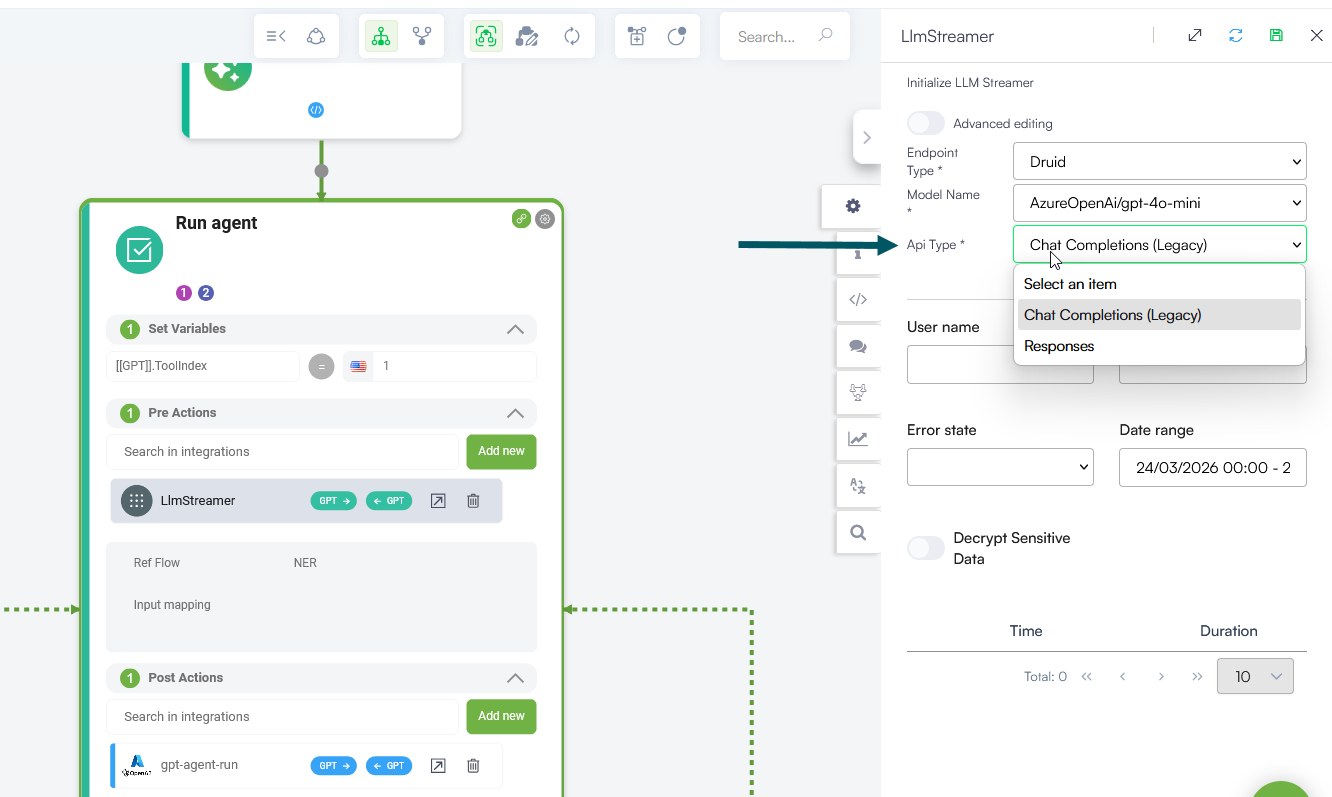This screenshot has height=797, width=1332.
Task: Delete the LlmStreamer pre action
Action: 473,501
